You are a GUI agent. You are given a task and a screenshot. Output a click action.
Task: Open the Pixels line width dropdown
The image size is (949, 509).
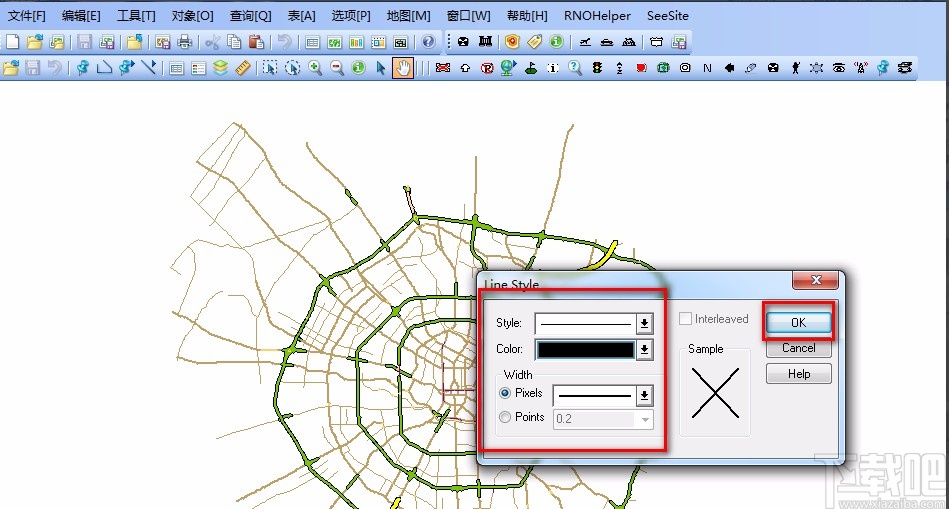point(644,396)
